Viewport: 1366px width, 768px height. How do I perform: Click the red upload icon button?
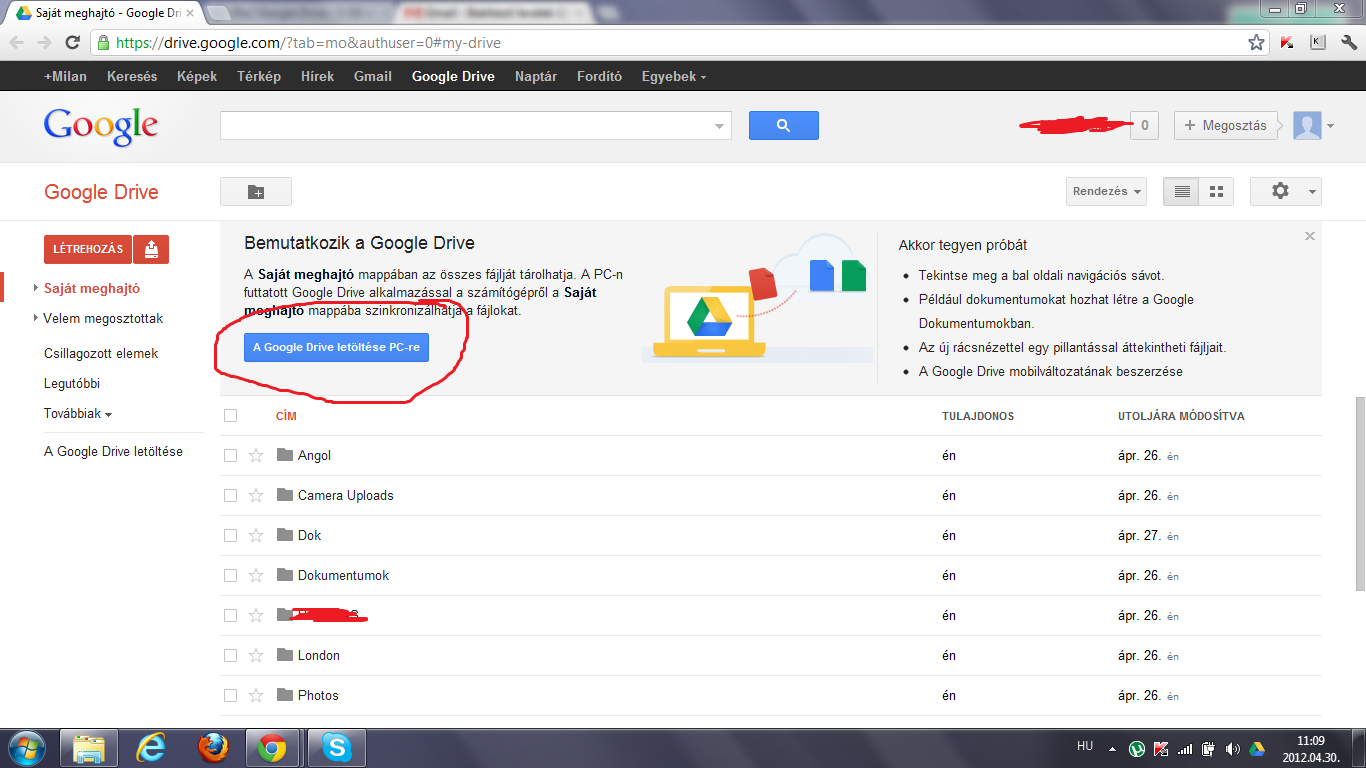click(x=151, y=249)
